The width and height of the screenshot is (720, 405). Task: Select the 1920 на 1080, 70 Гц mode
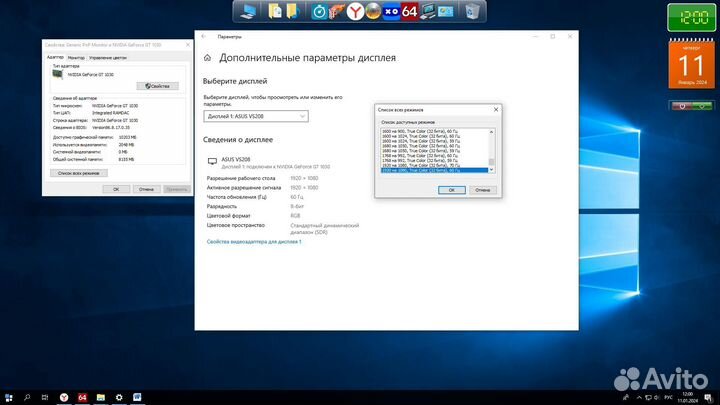(x=434, y=165)
